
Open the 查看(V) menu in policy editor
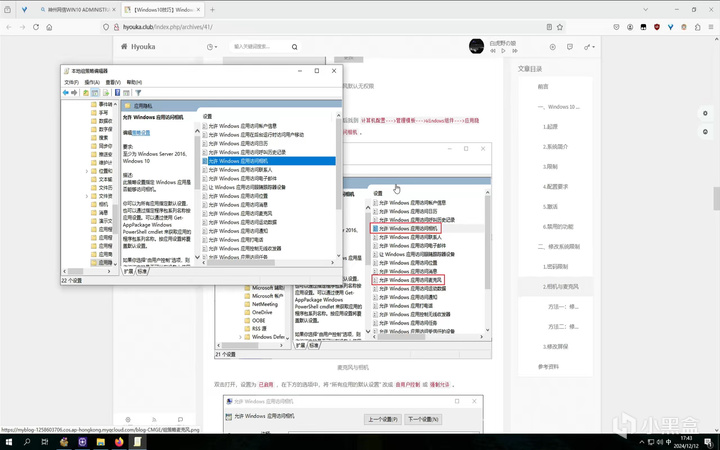tap(113, 82)
